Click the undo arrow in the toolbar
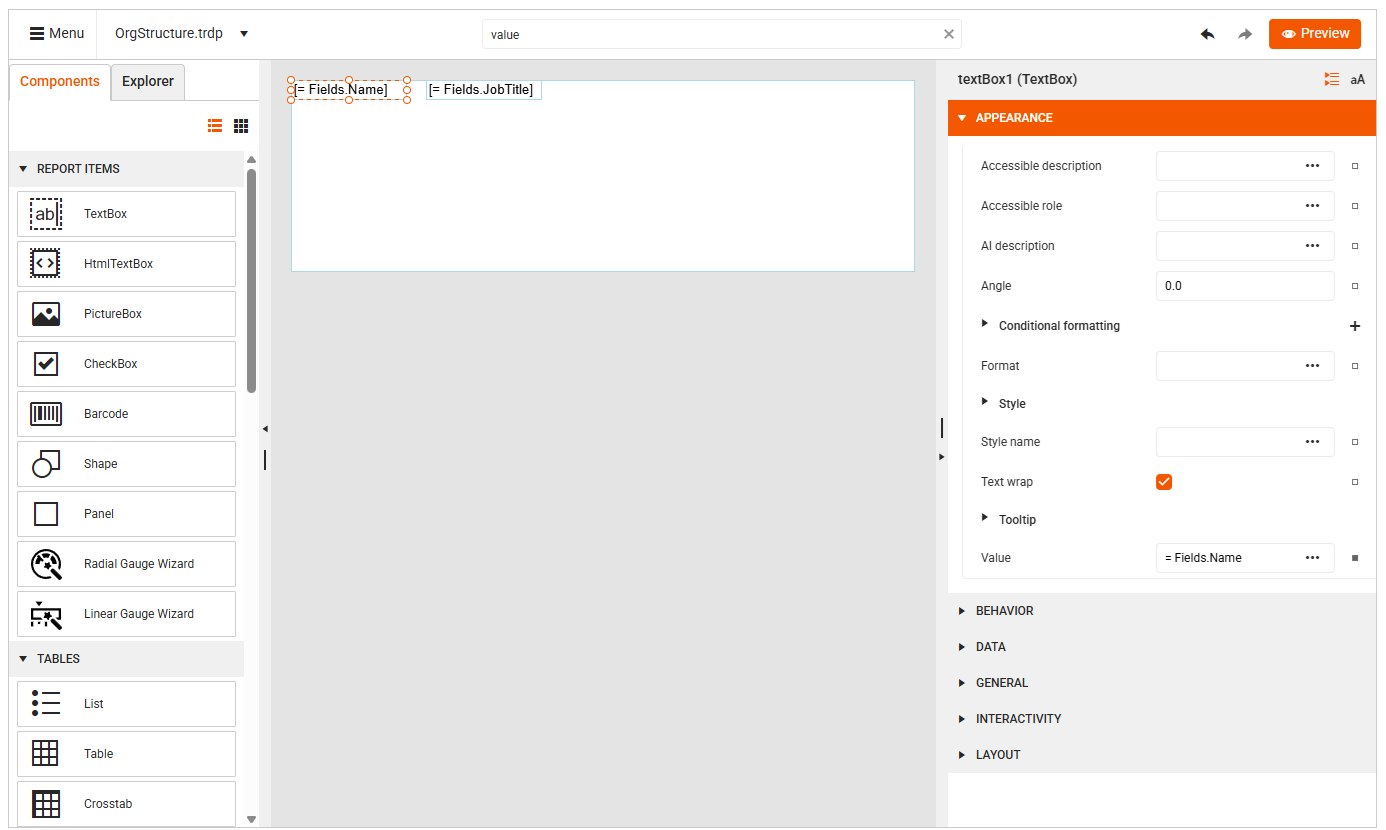This screenshot has width=1386, height=830. (1207, 33)
